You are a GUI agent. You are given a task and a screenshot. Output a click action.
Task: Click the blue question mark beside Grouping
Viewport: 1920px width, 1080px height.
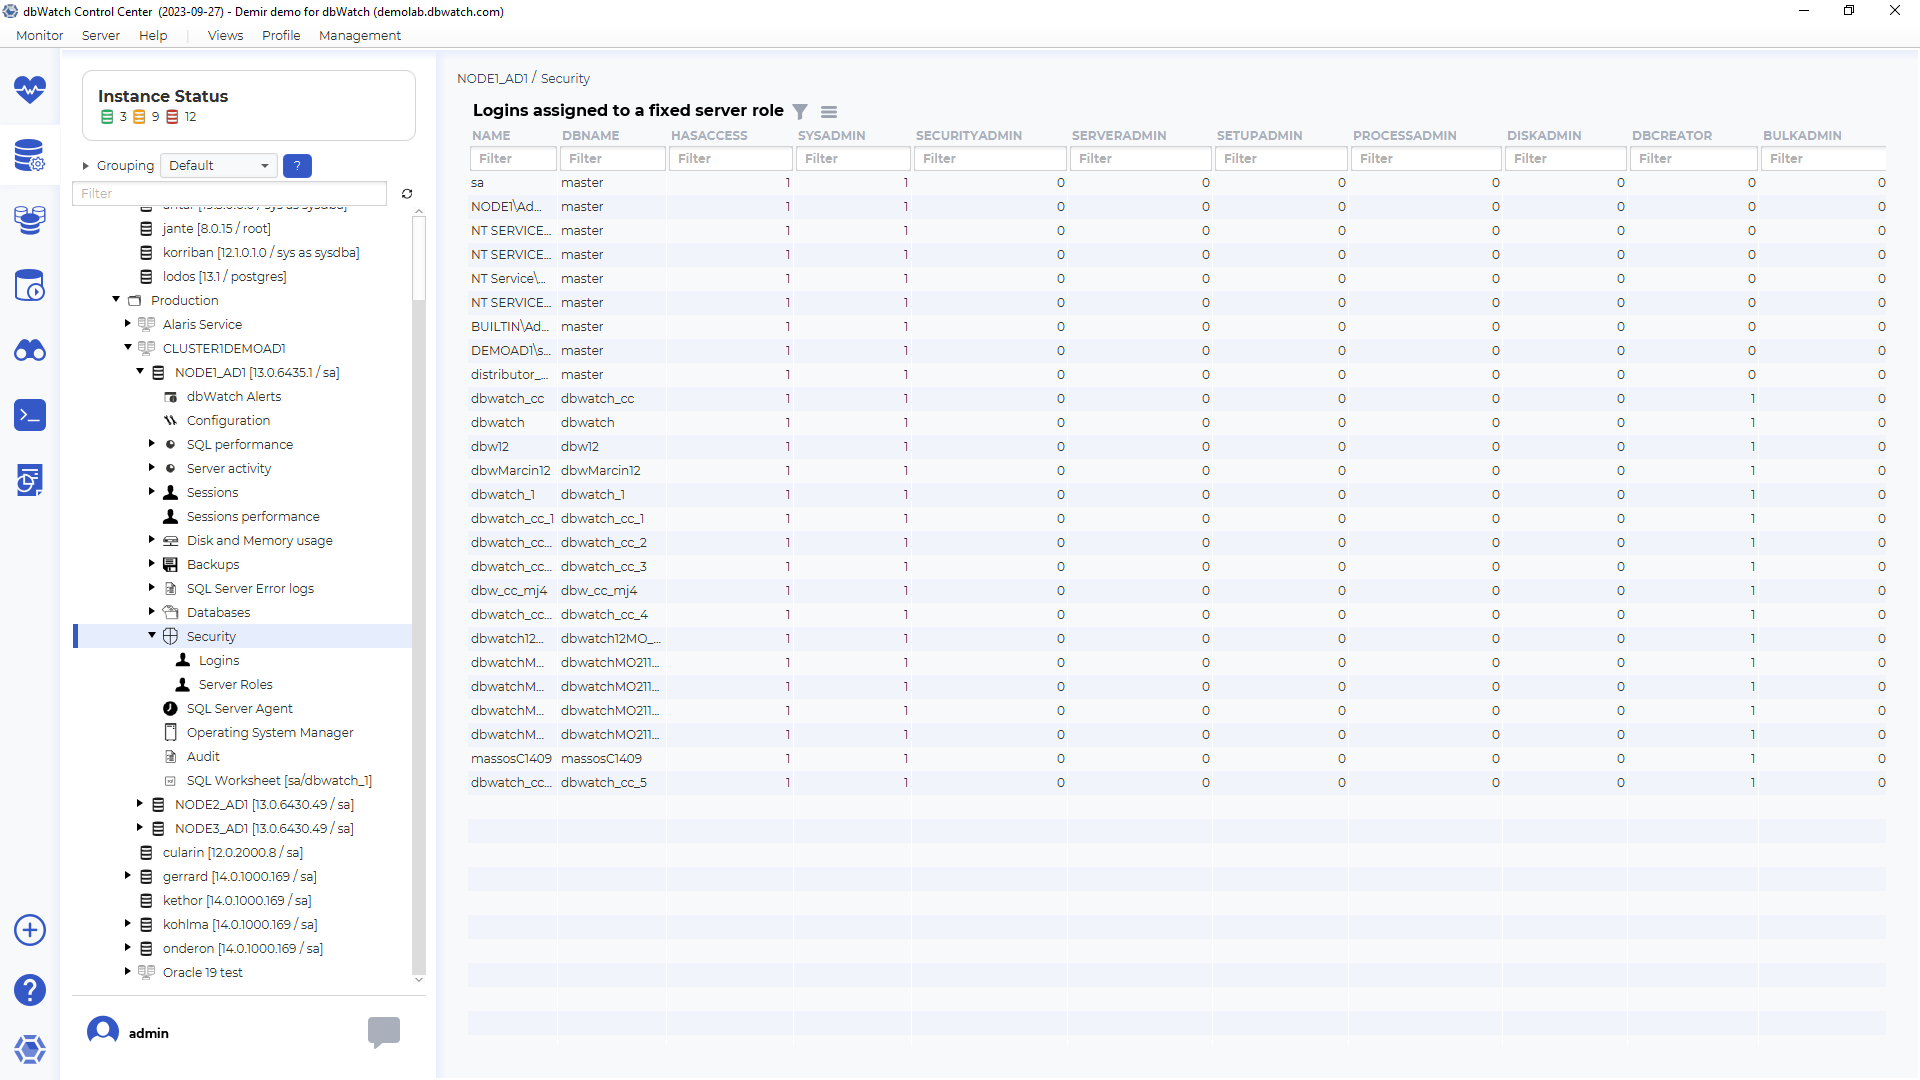pyautogui.click(x=297, y=166)
